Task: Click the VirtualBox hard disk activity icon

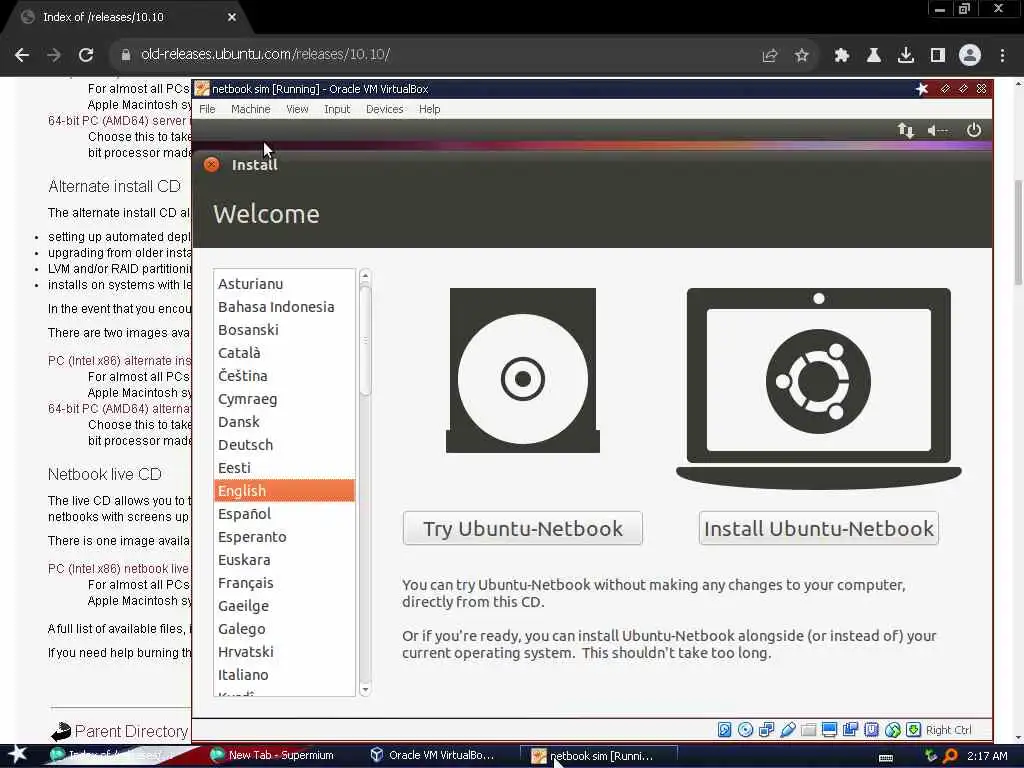Action: point(724,729)
